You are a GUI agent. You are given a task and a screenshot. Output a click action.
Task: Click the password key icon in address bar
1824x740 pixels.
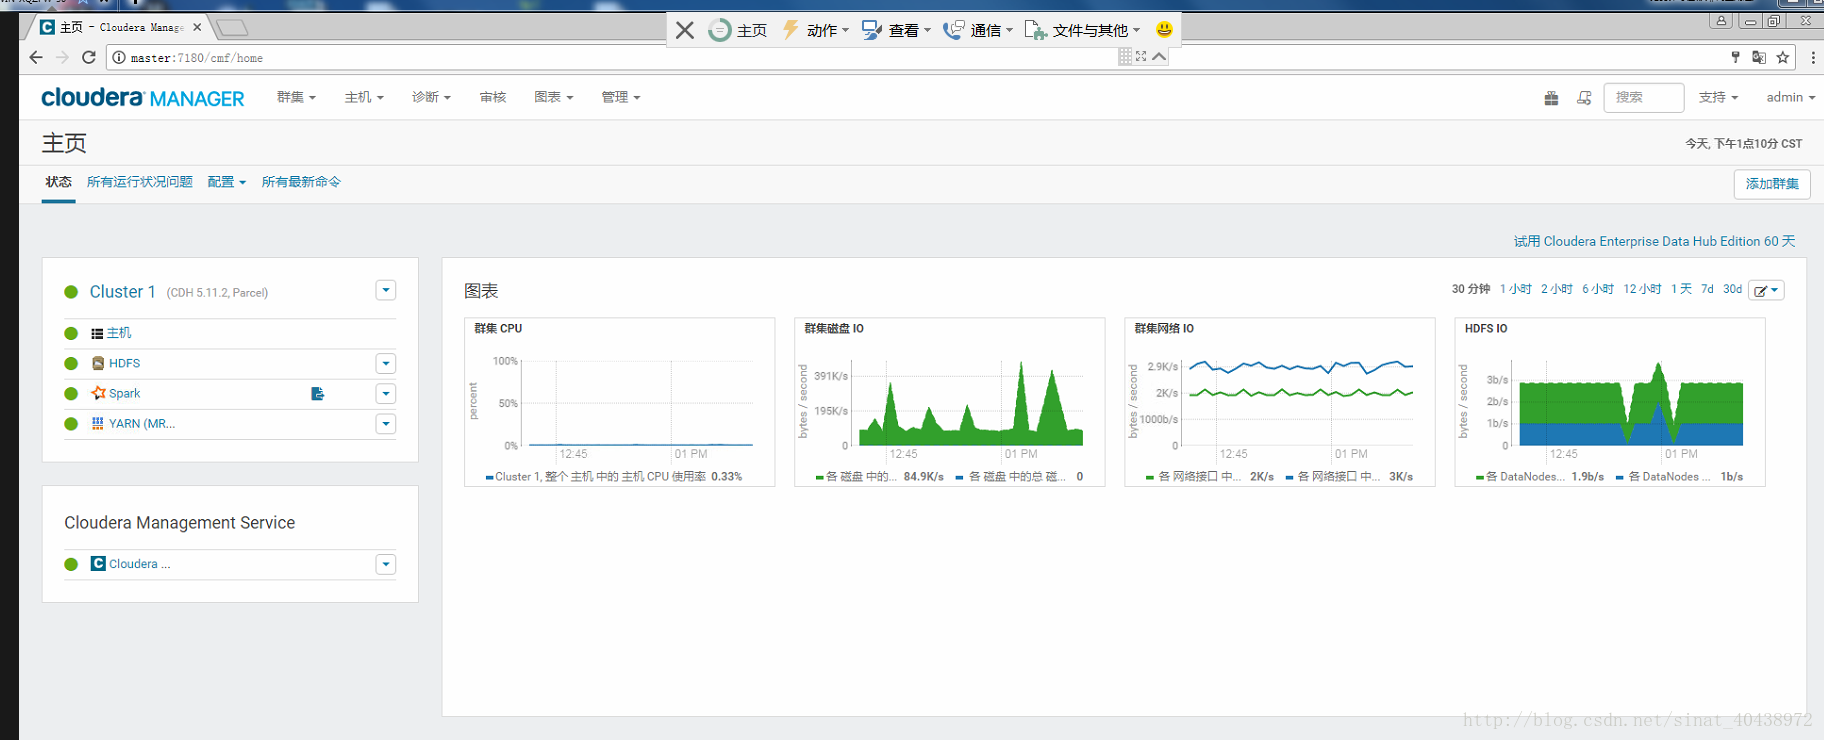pos(1735,57)
